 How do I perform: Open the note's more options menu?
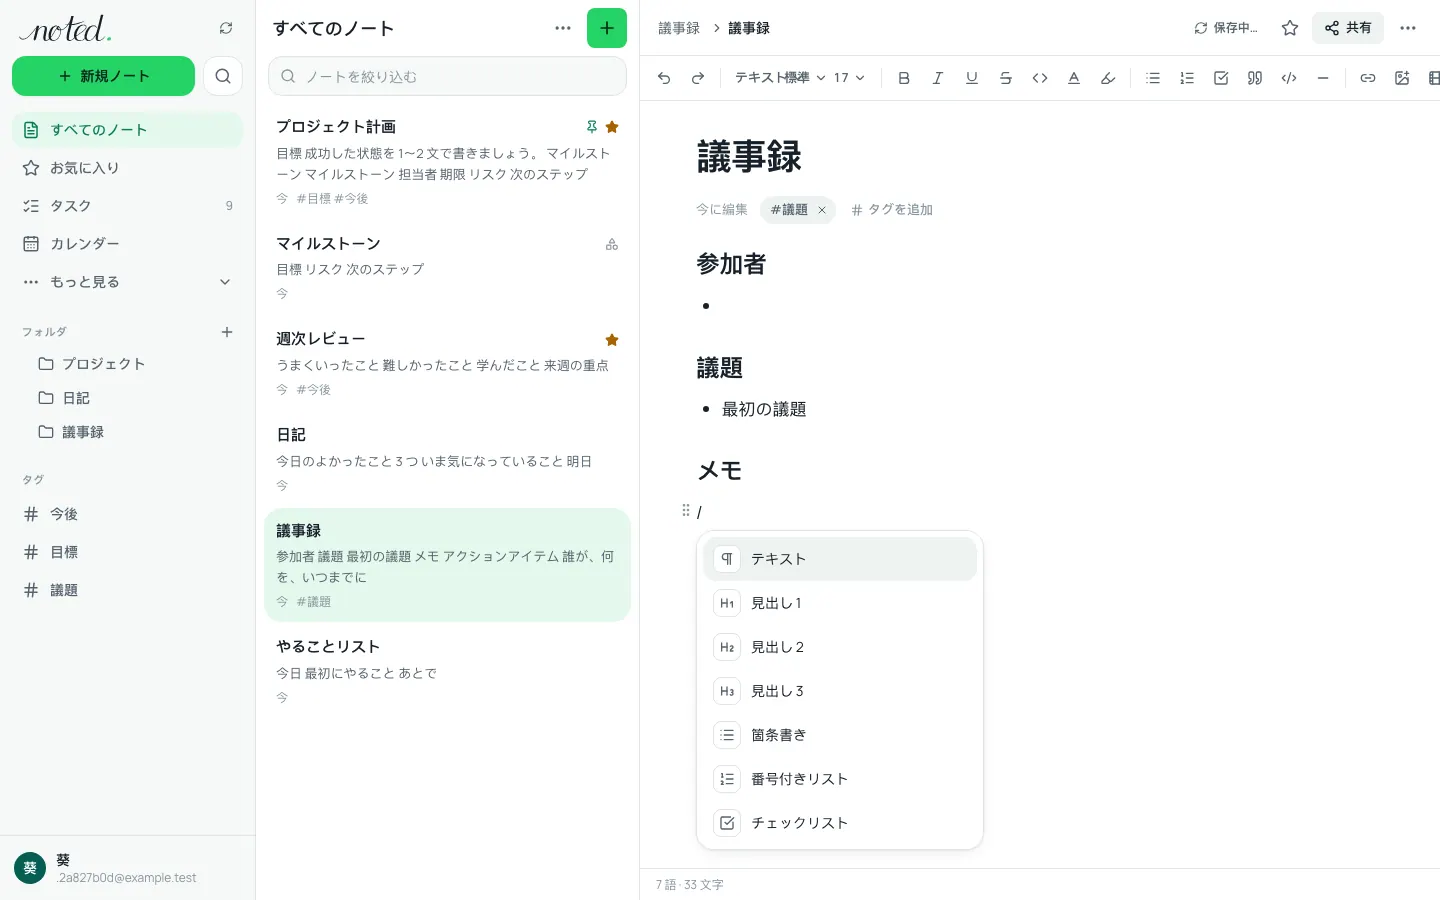[x=1408, y=28]
